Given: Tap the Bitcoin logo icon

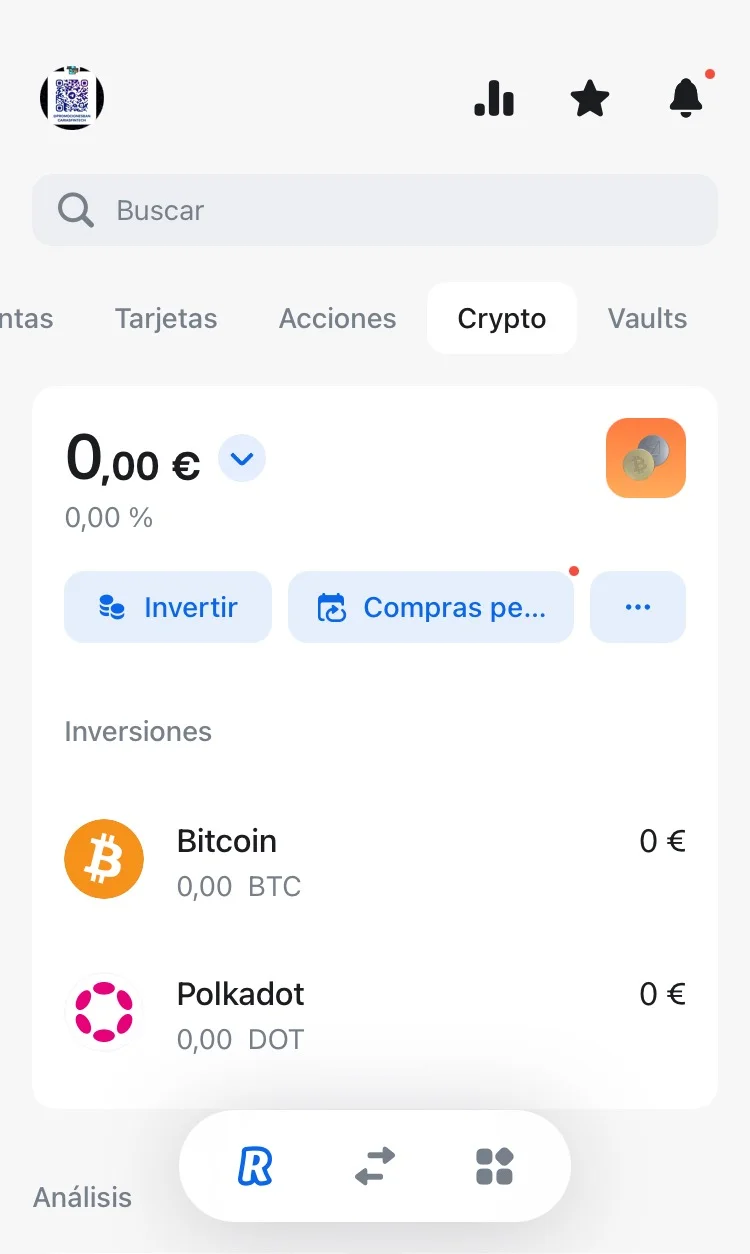Looking at the screenshot, I should [x=104, y=859].
